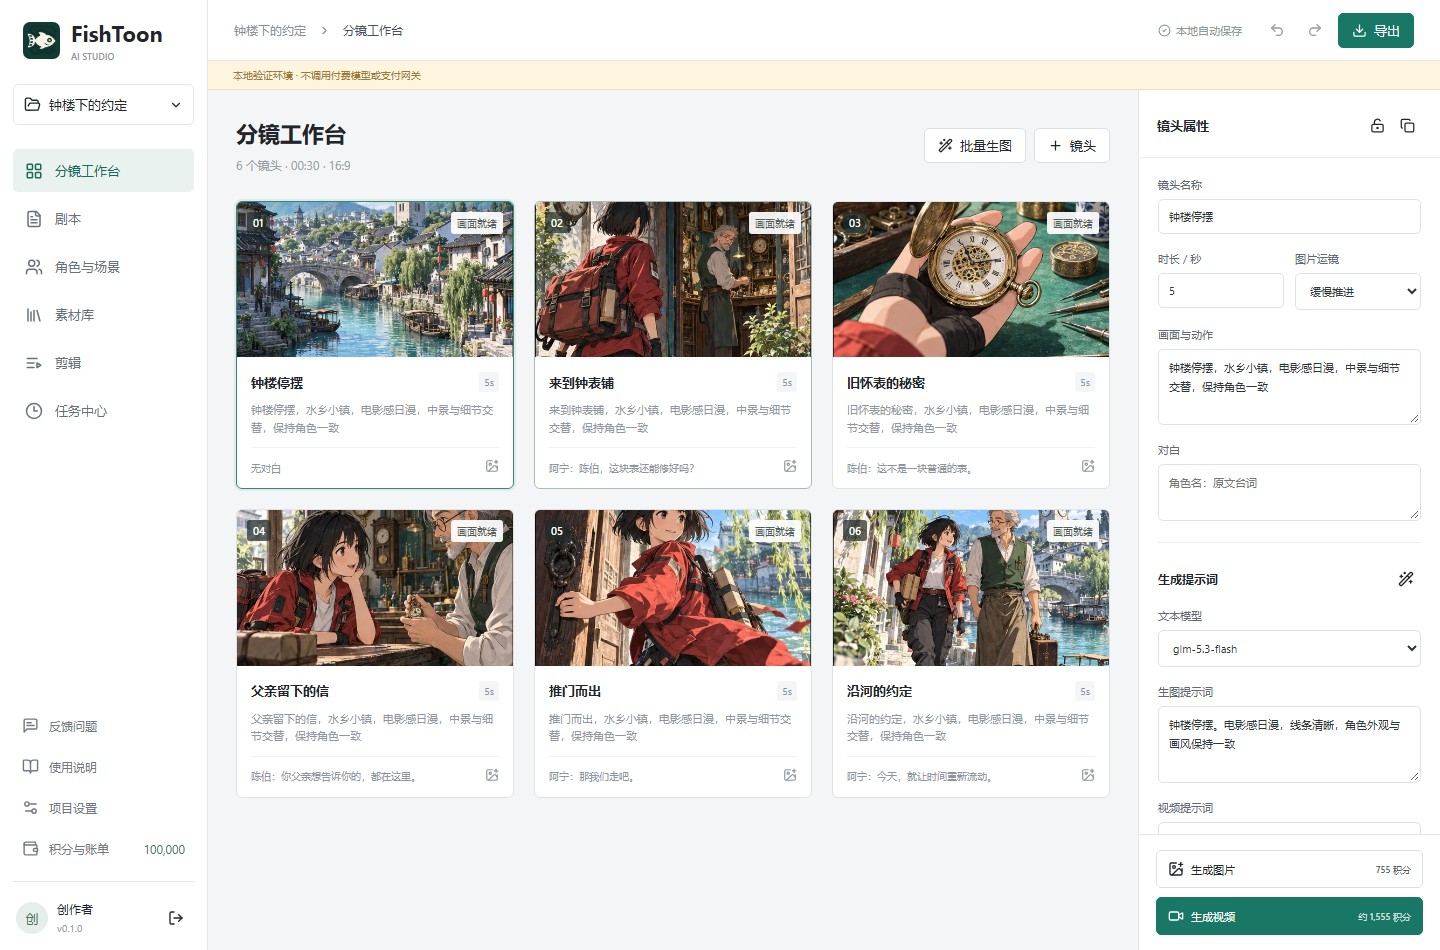
Task: Click the duplicate icon in 镜头属性 header
Action: 1408,126
